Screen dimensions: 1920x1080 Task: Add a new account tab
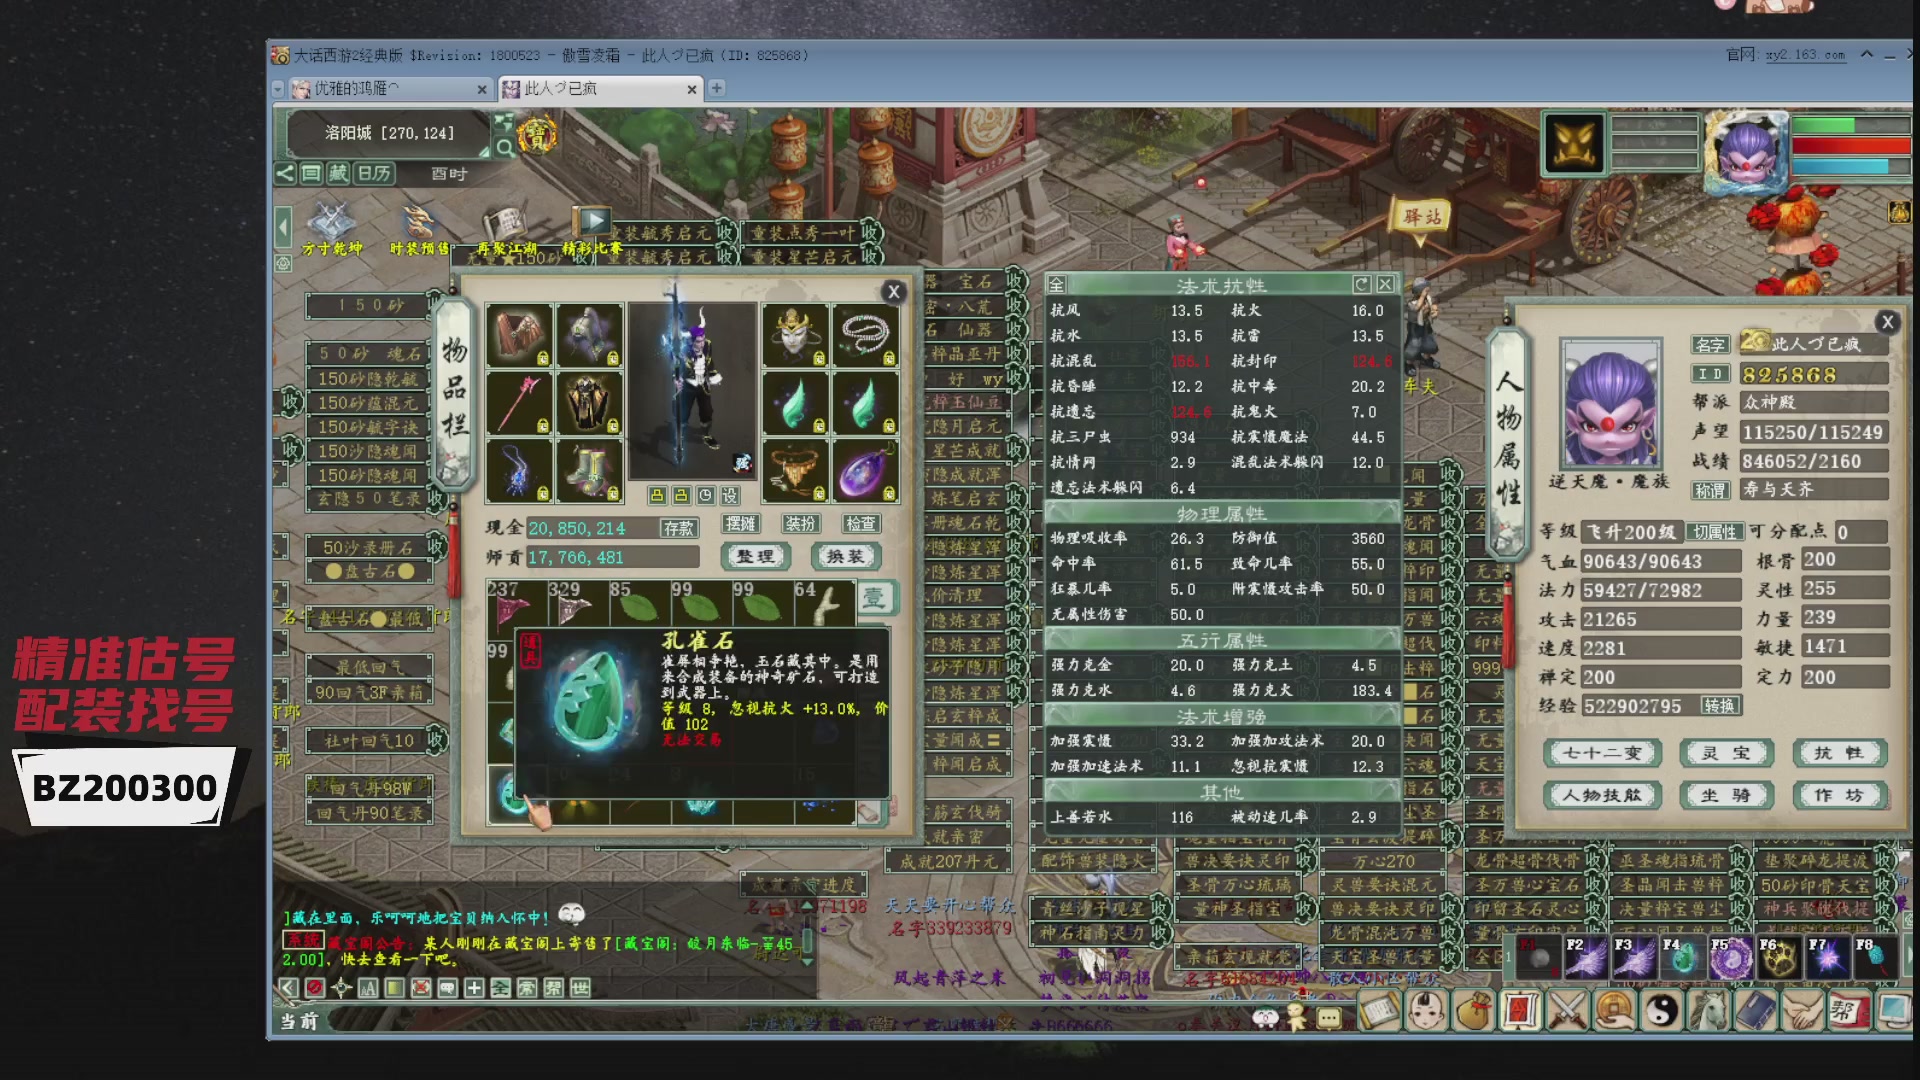pos(717,89)
